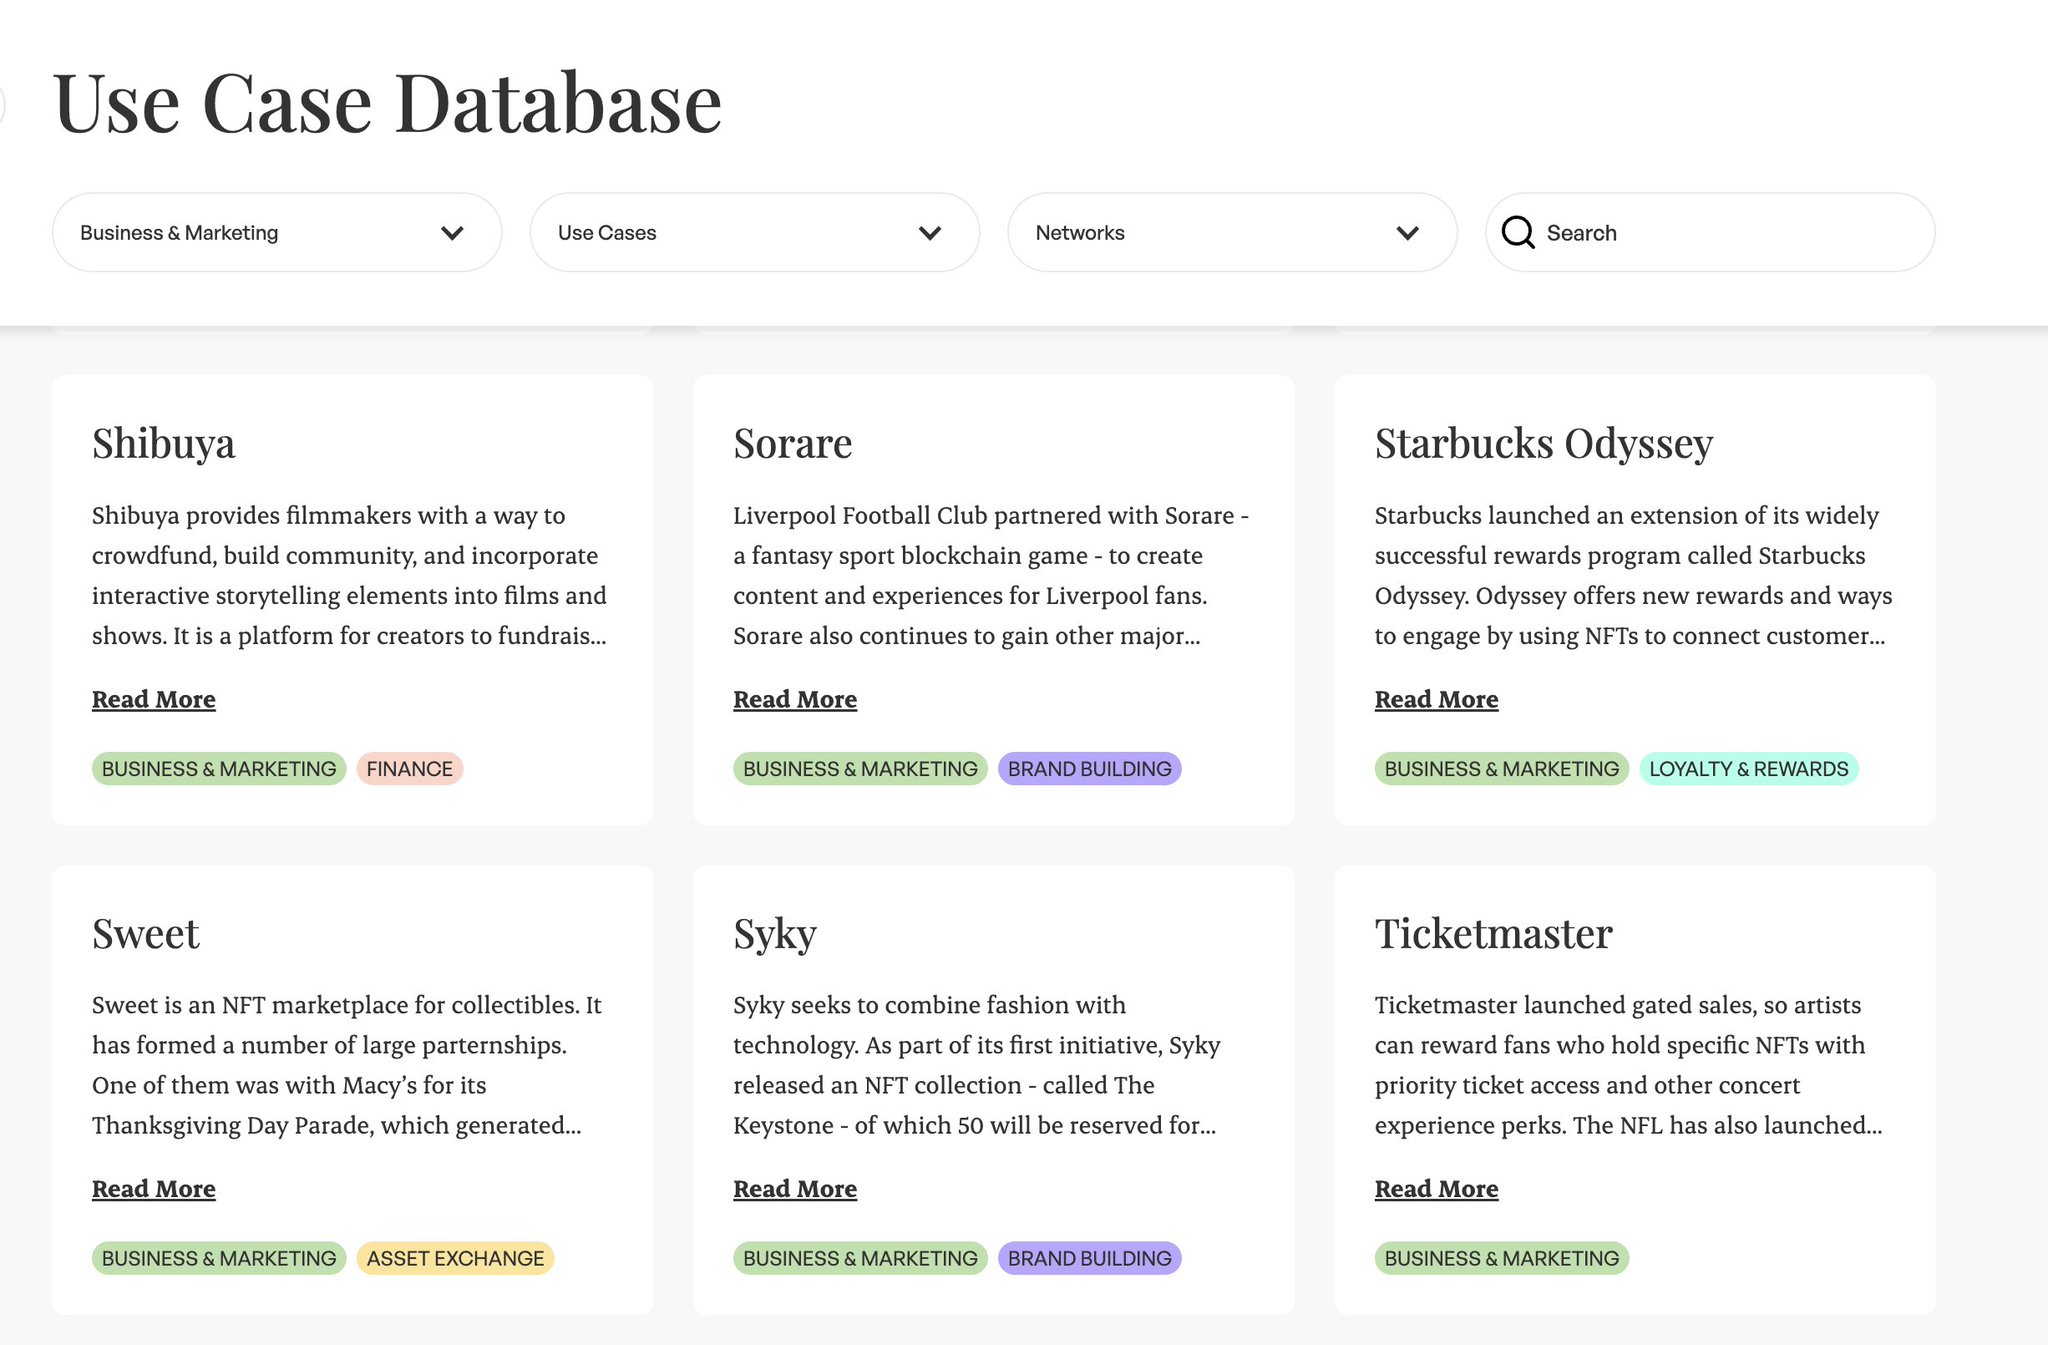Select Loyalty & Rewards tag on Starbucks Odyssey

coord(1749,768)
